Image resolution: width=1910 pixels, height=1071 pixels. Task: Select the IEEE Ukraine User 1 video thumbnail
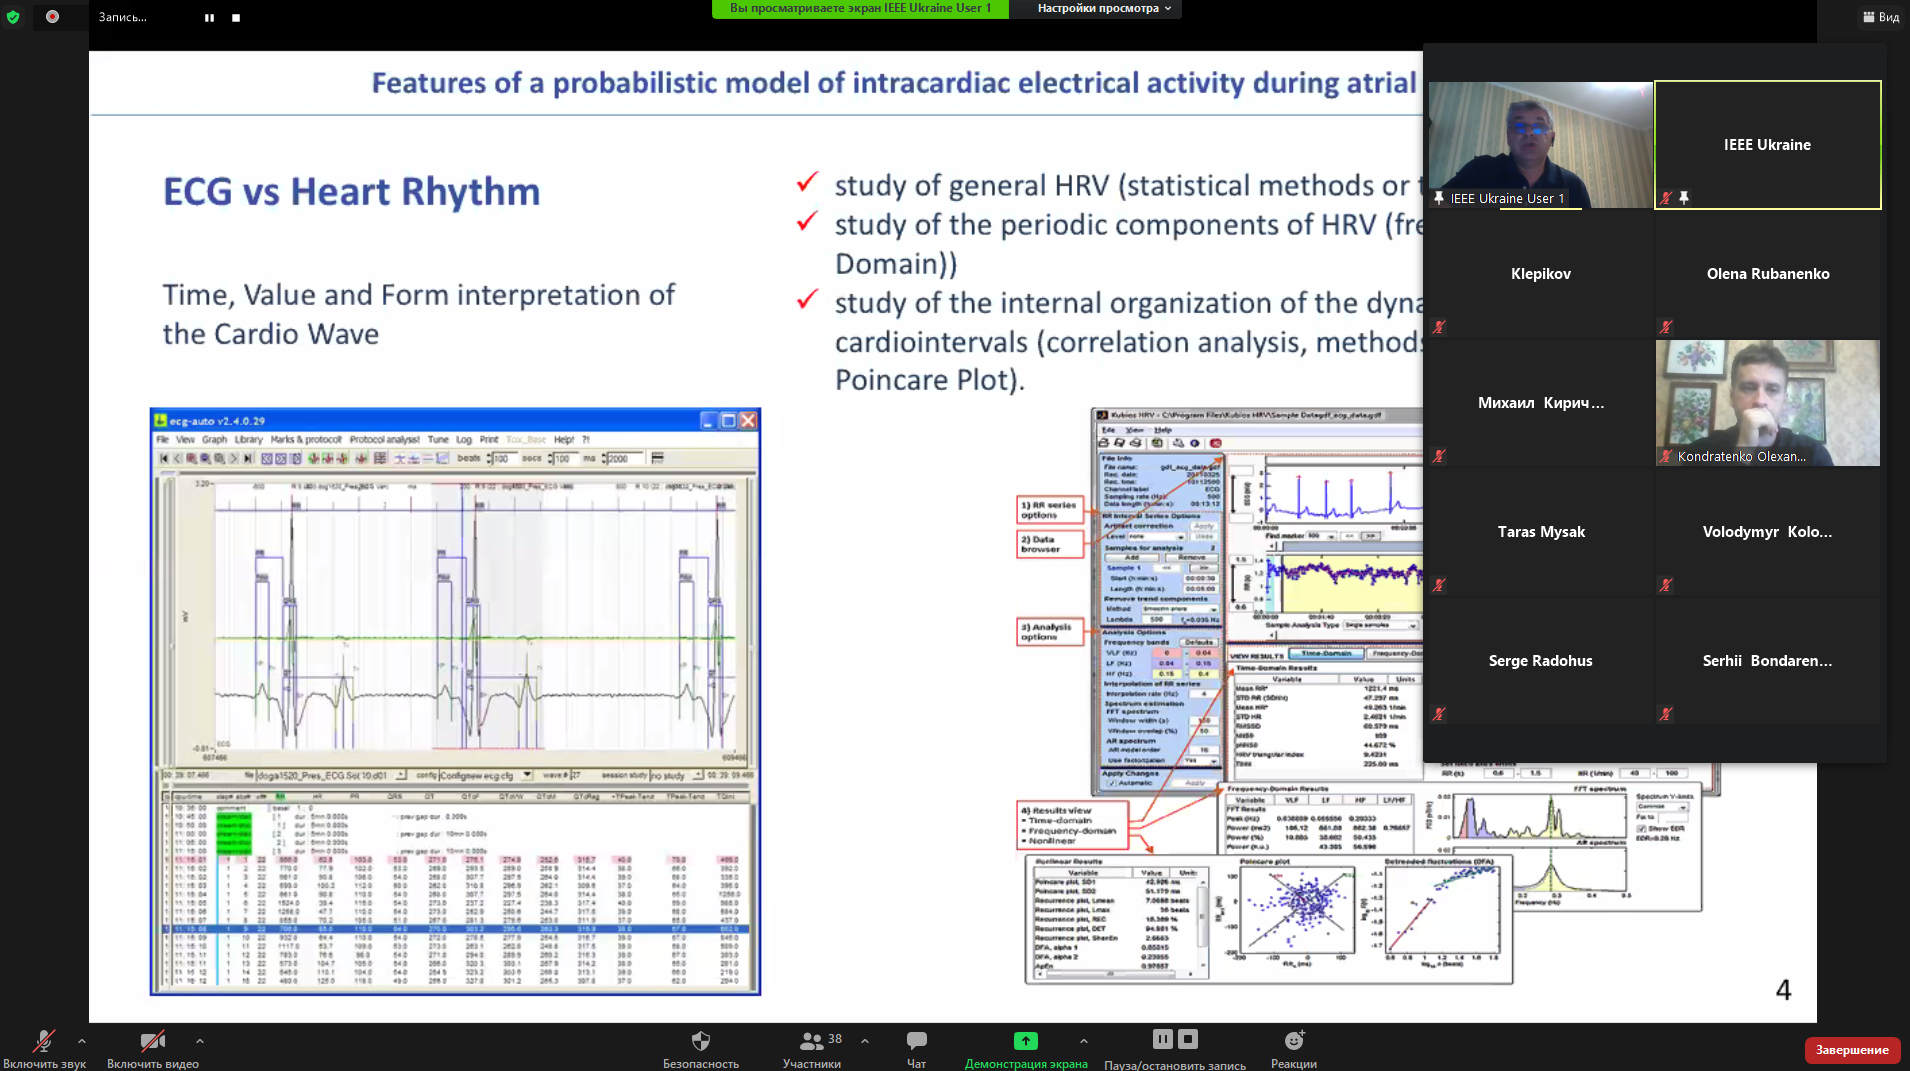point(1540,145)
